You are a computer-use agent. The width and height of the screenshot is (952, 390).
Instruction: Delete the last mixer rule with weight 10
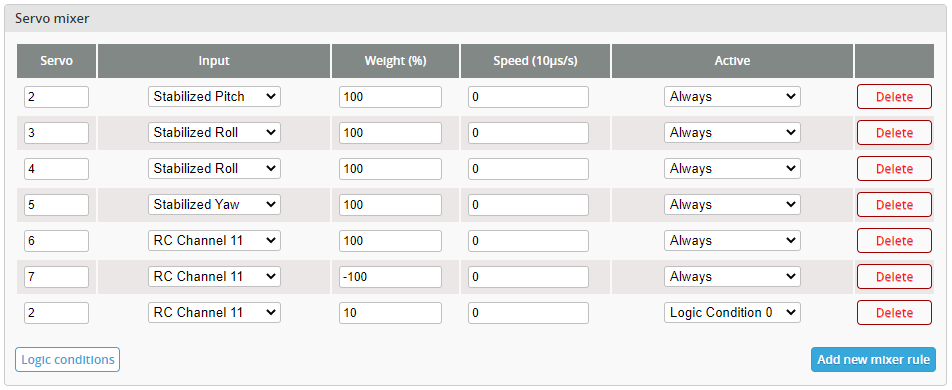[x=894, y=313]
